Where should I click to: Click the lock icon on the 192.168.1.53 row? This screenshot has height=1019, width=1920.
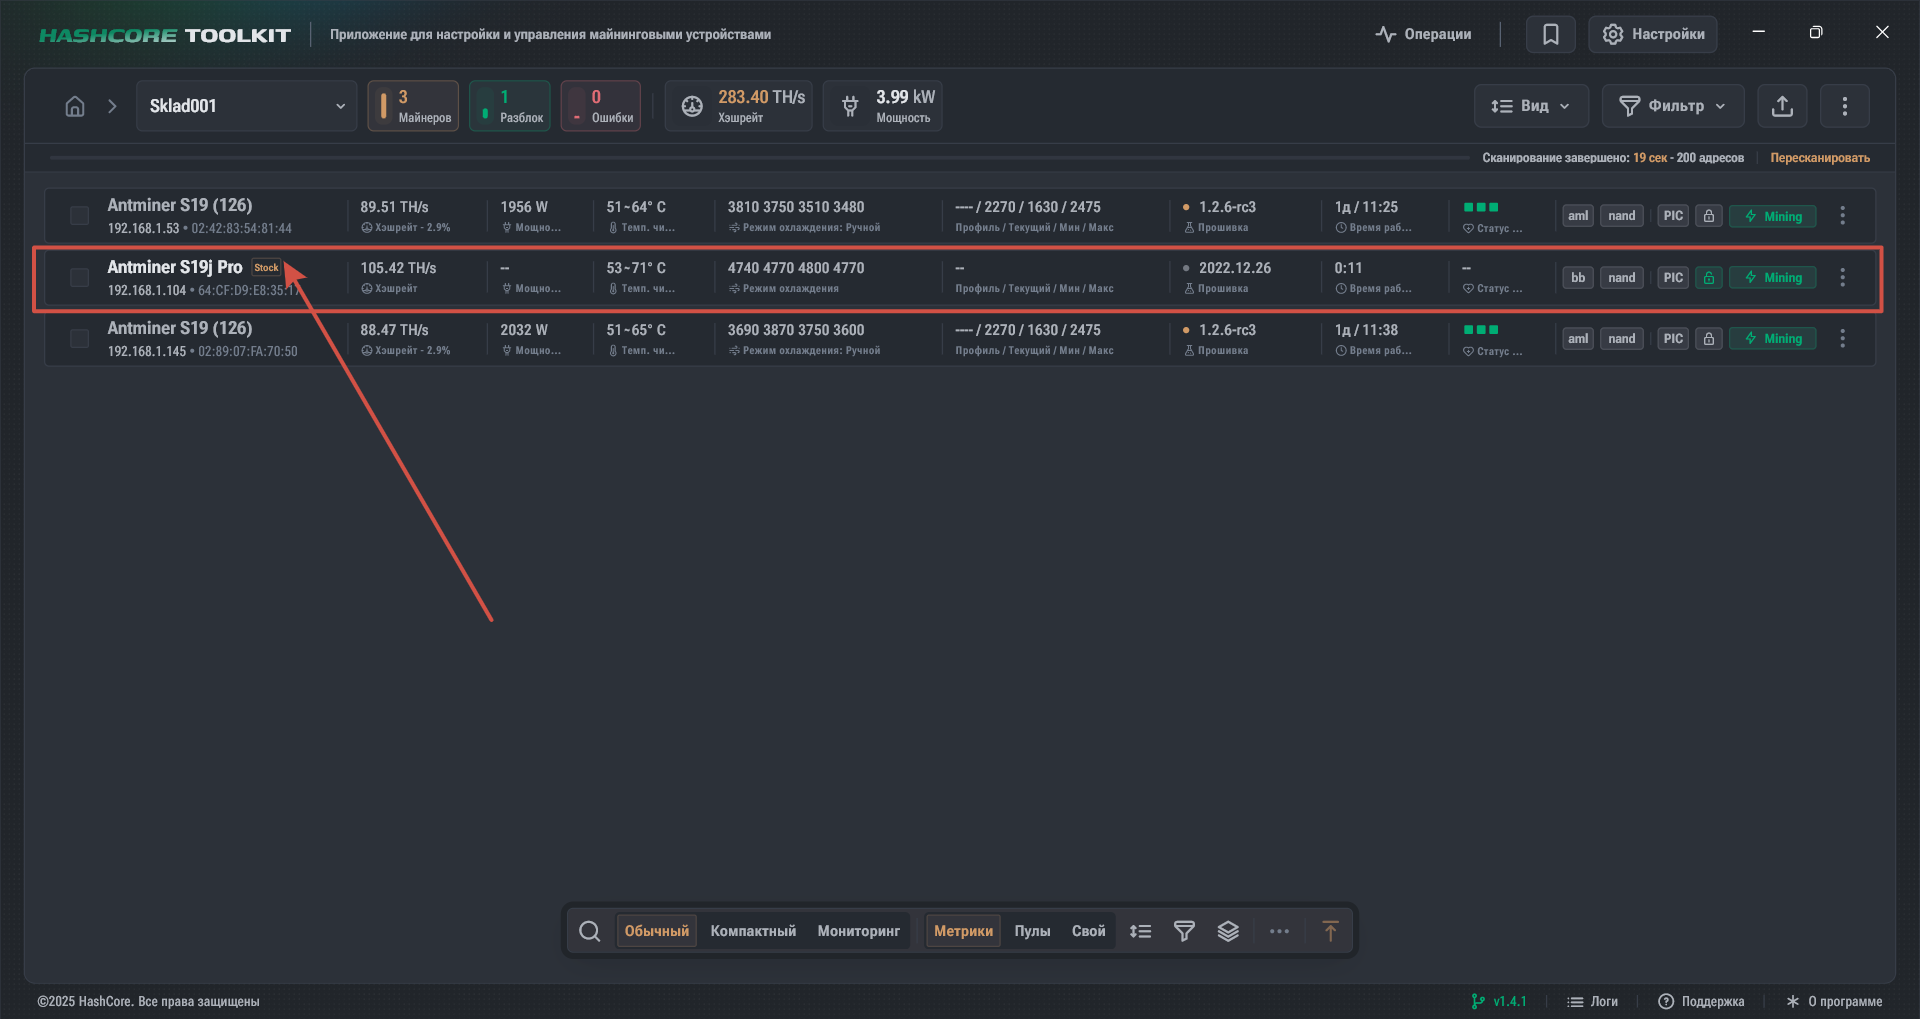[1709, 216]
